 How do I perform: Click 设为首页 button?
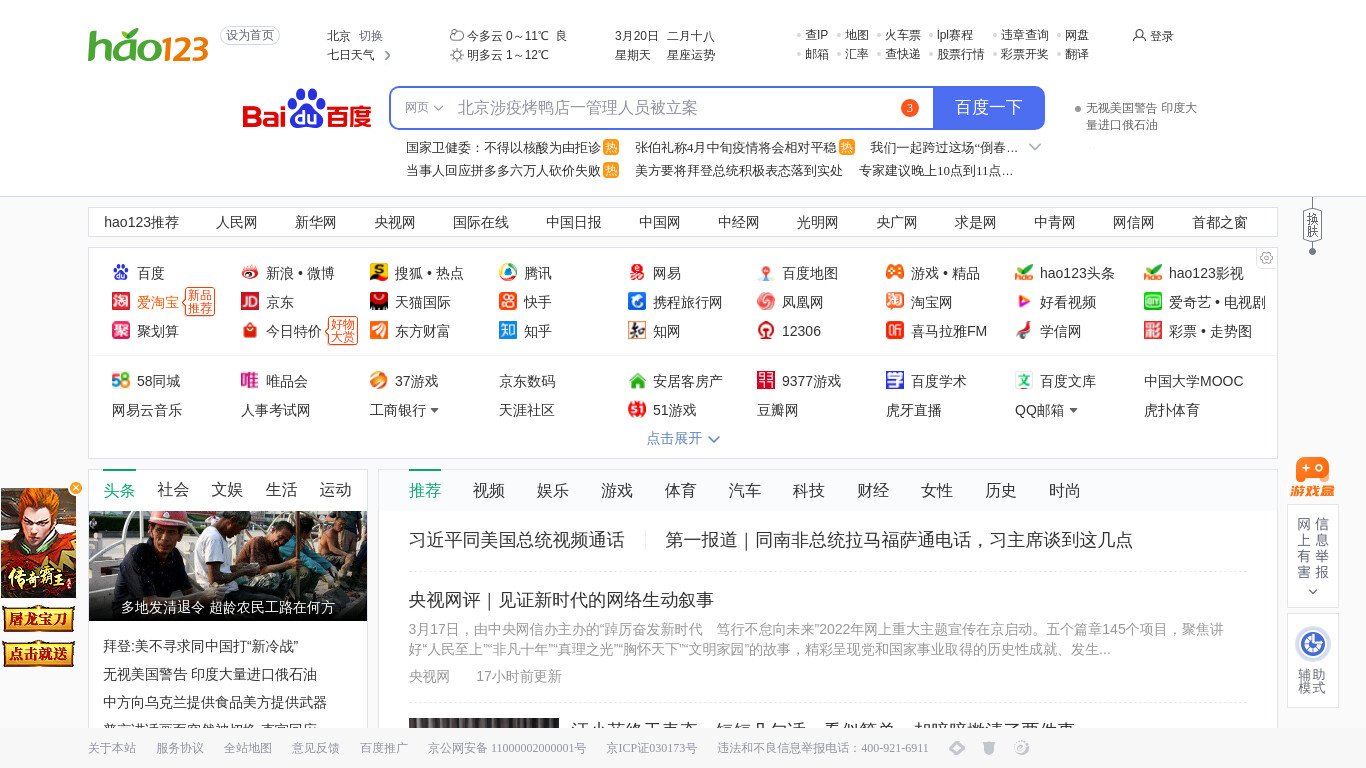250,36
